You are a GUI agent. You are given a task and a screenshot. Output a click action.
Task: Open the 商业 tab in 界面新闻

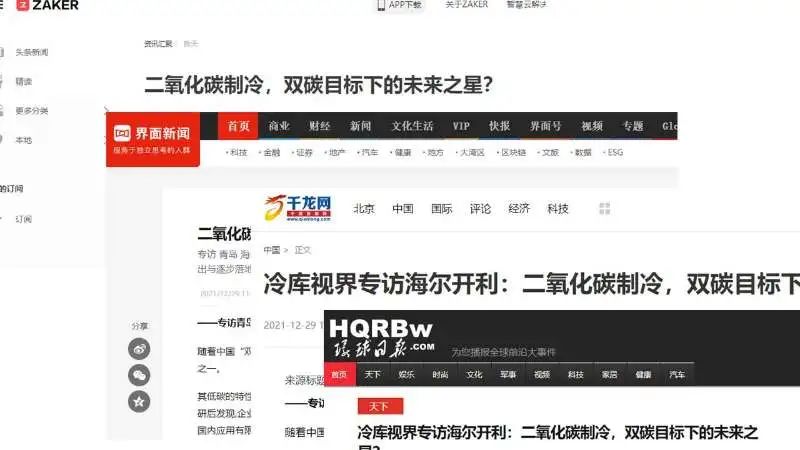coord(279,126)
